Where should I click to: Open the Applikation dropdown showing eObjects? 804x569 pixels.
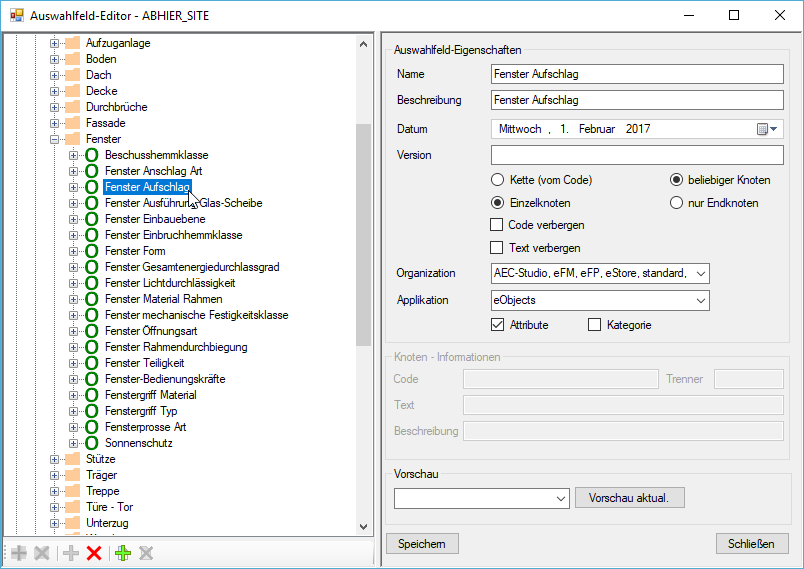click(x=701, y=300)
